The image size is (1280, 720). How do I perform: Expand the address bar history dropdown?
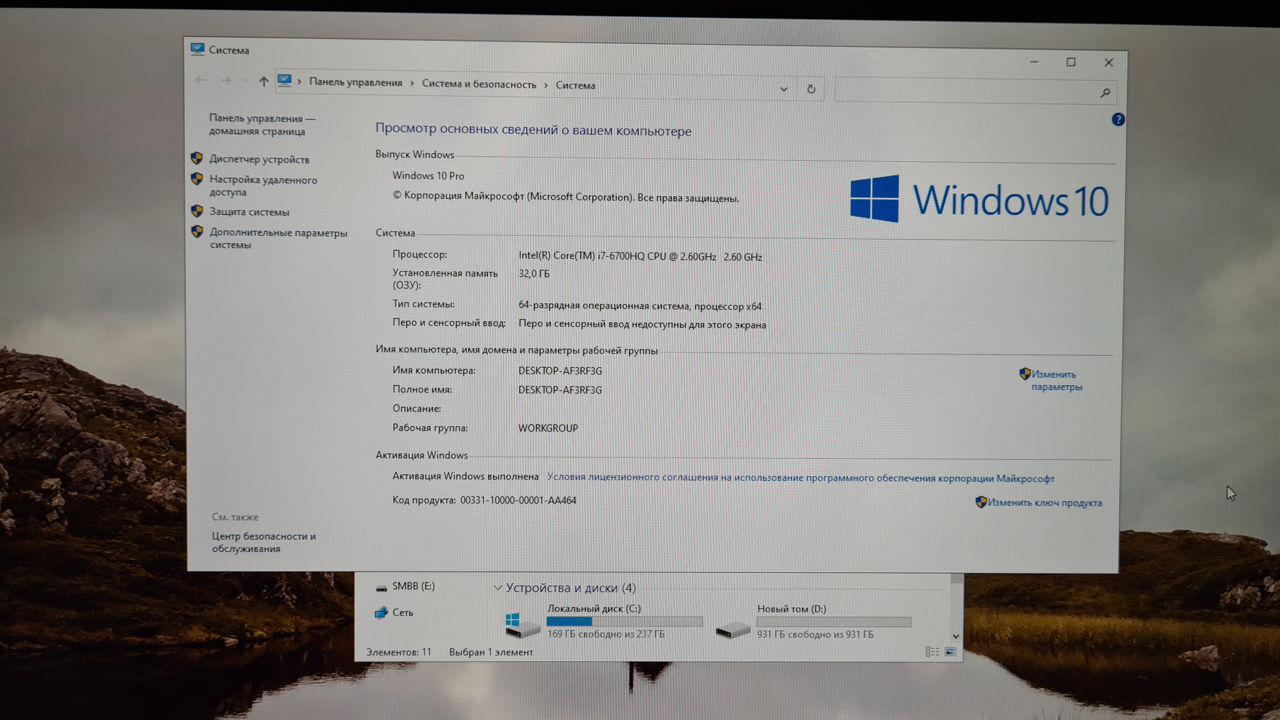tap(783, 88)
